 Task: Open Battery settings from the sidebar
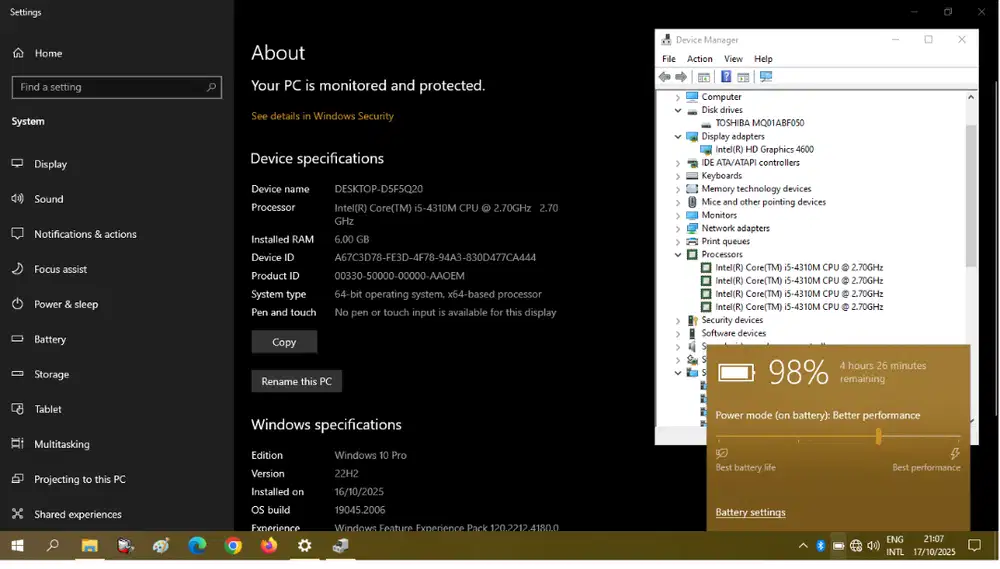click(50, 339)
